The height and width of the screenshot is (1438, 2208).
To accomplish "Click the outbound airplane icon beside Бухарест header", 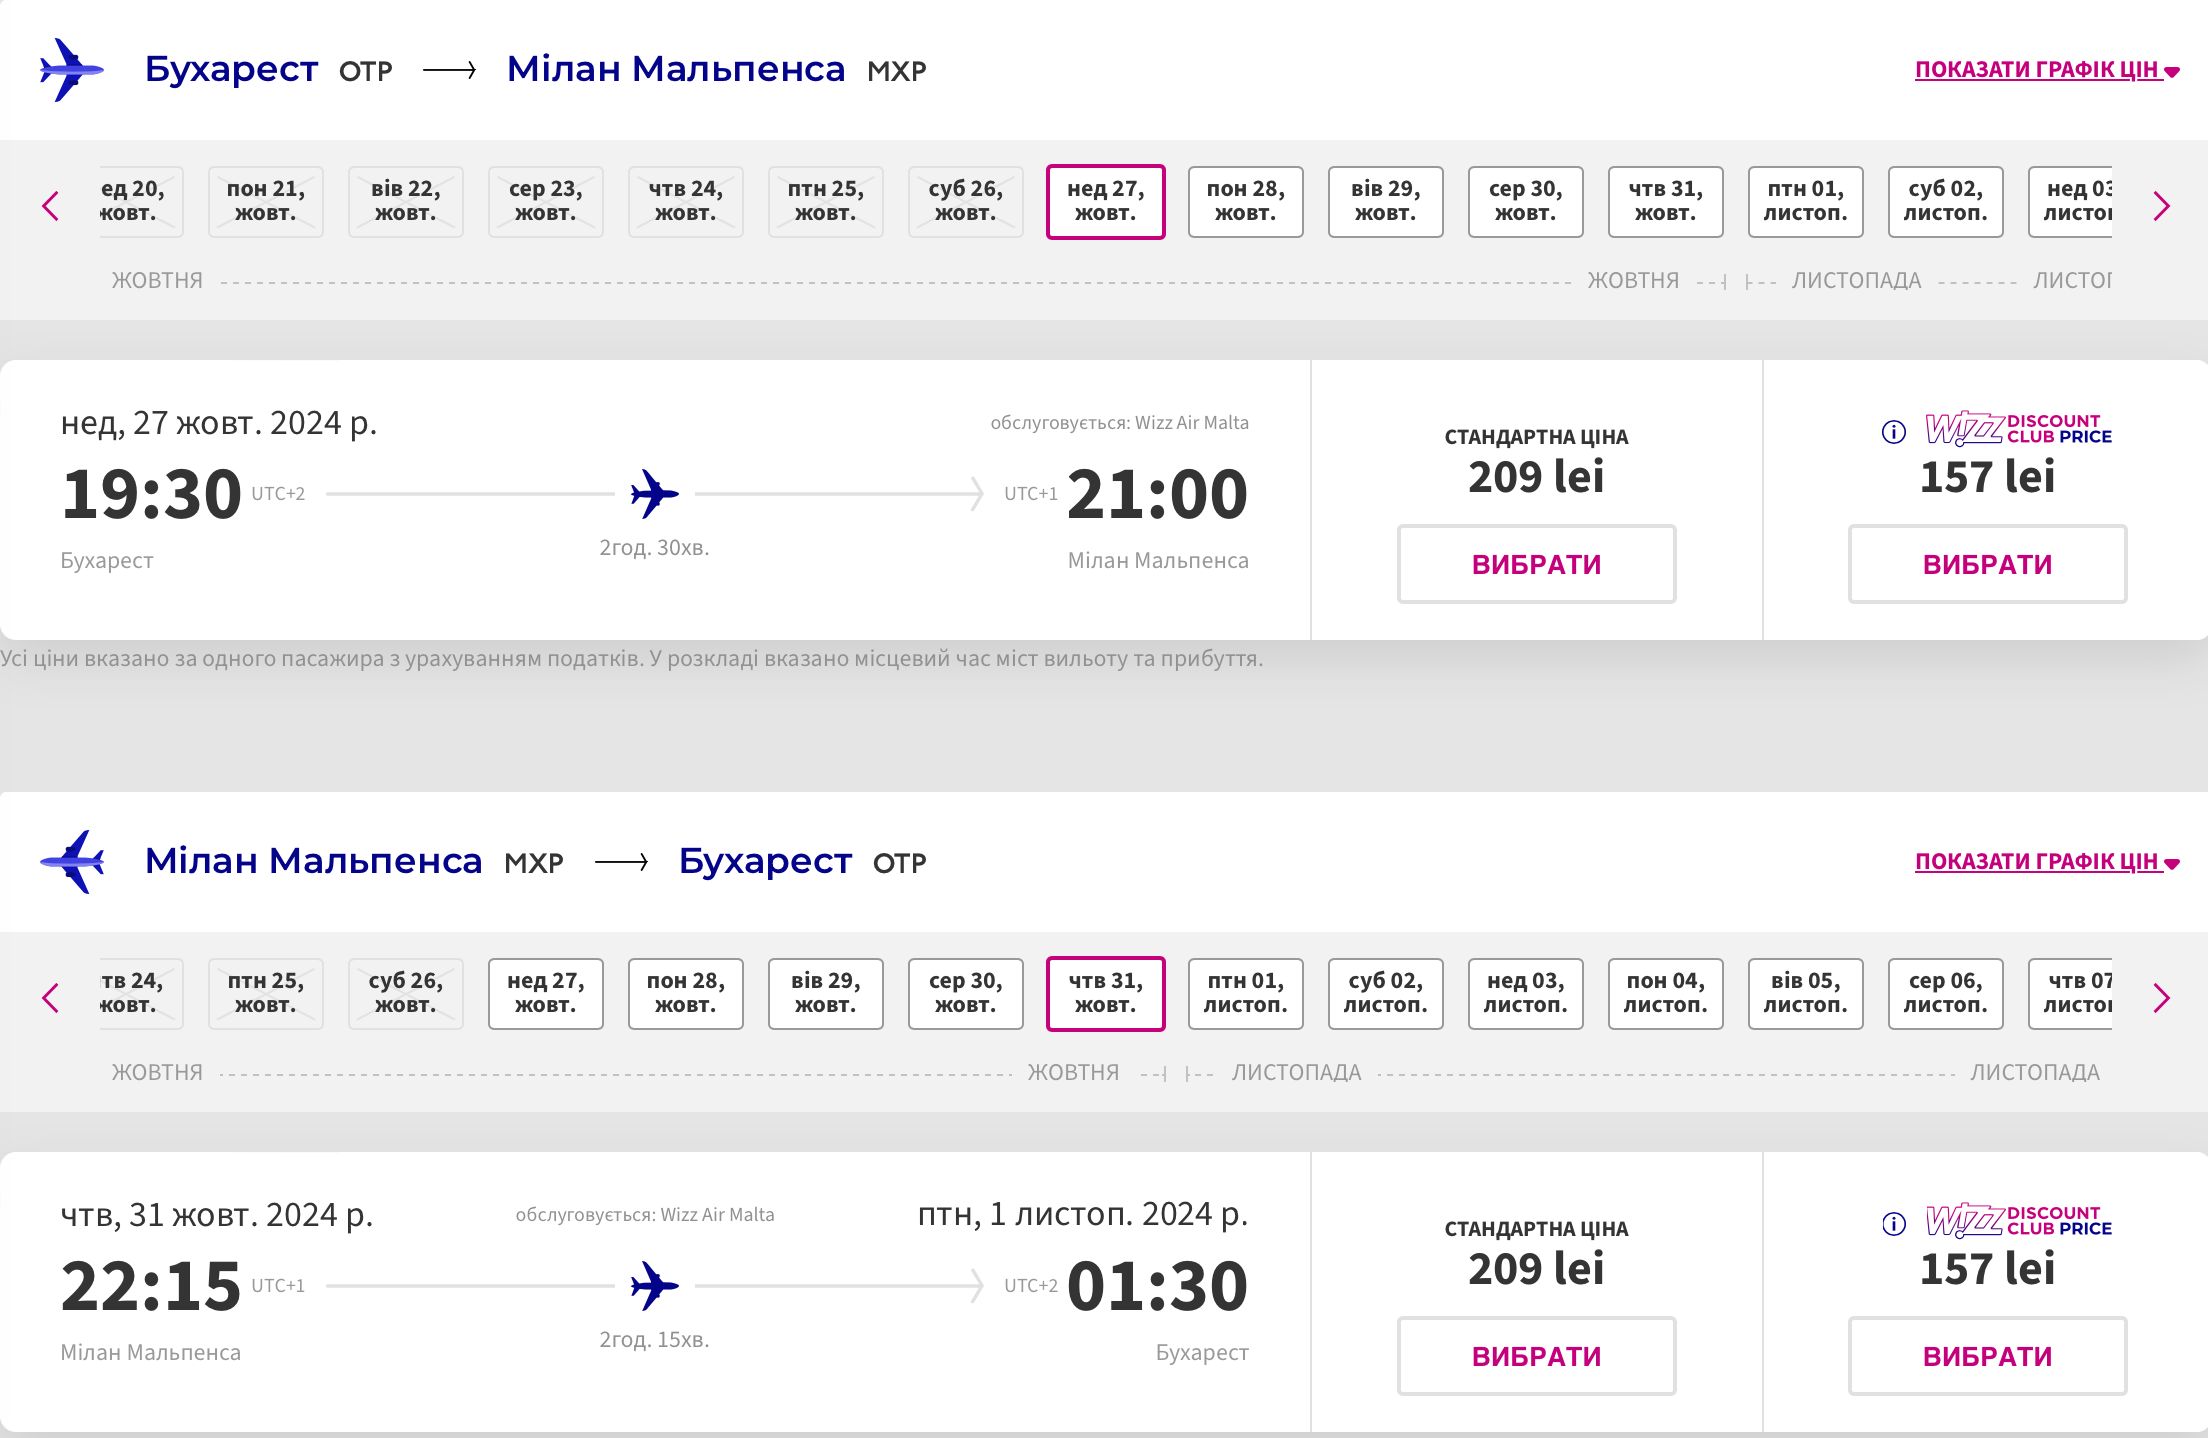I will 71,70.
